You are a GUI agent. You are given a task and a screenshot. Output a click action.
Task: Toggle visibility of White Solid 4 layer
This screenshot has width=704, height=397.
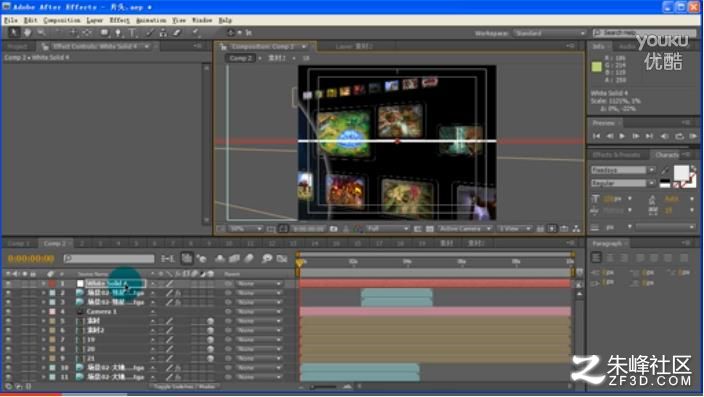[8, 283]
